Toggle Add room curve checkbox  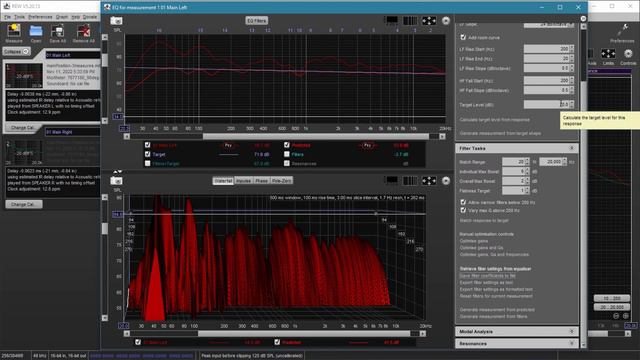tap(463, 37)
